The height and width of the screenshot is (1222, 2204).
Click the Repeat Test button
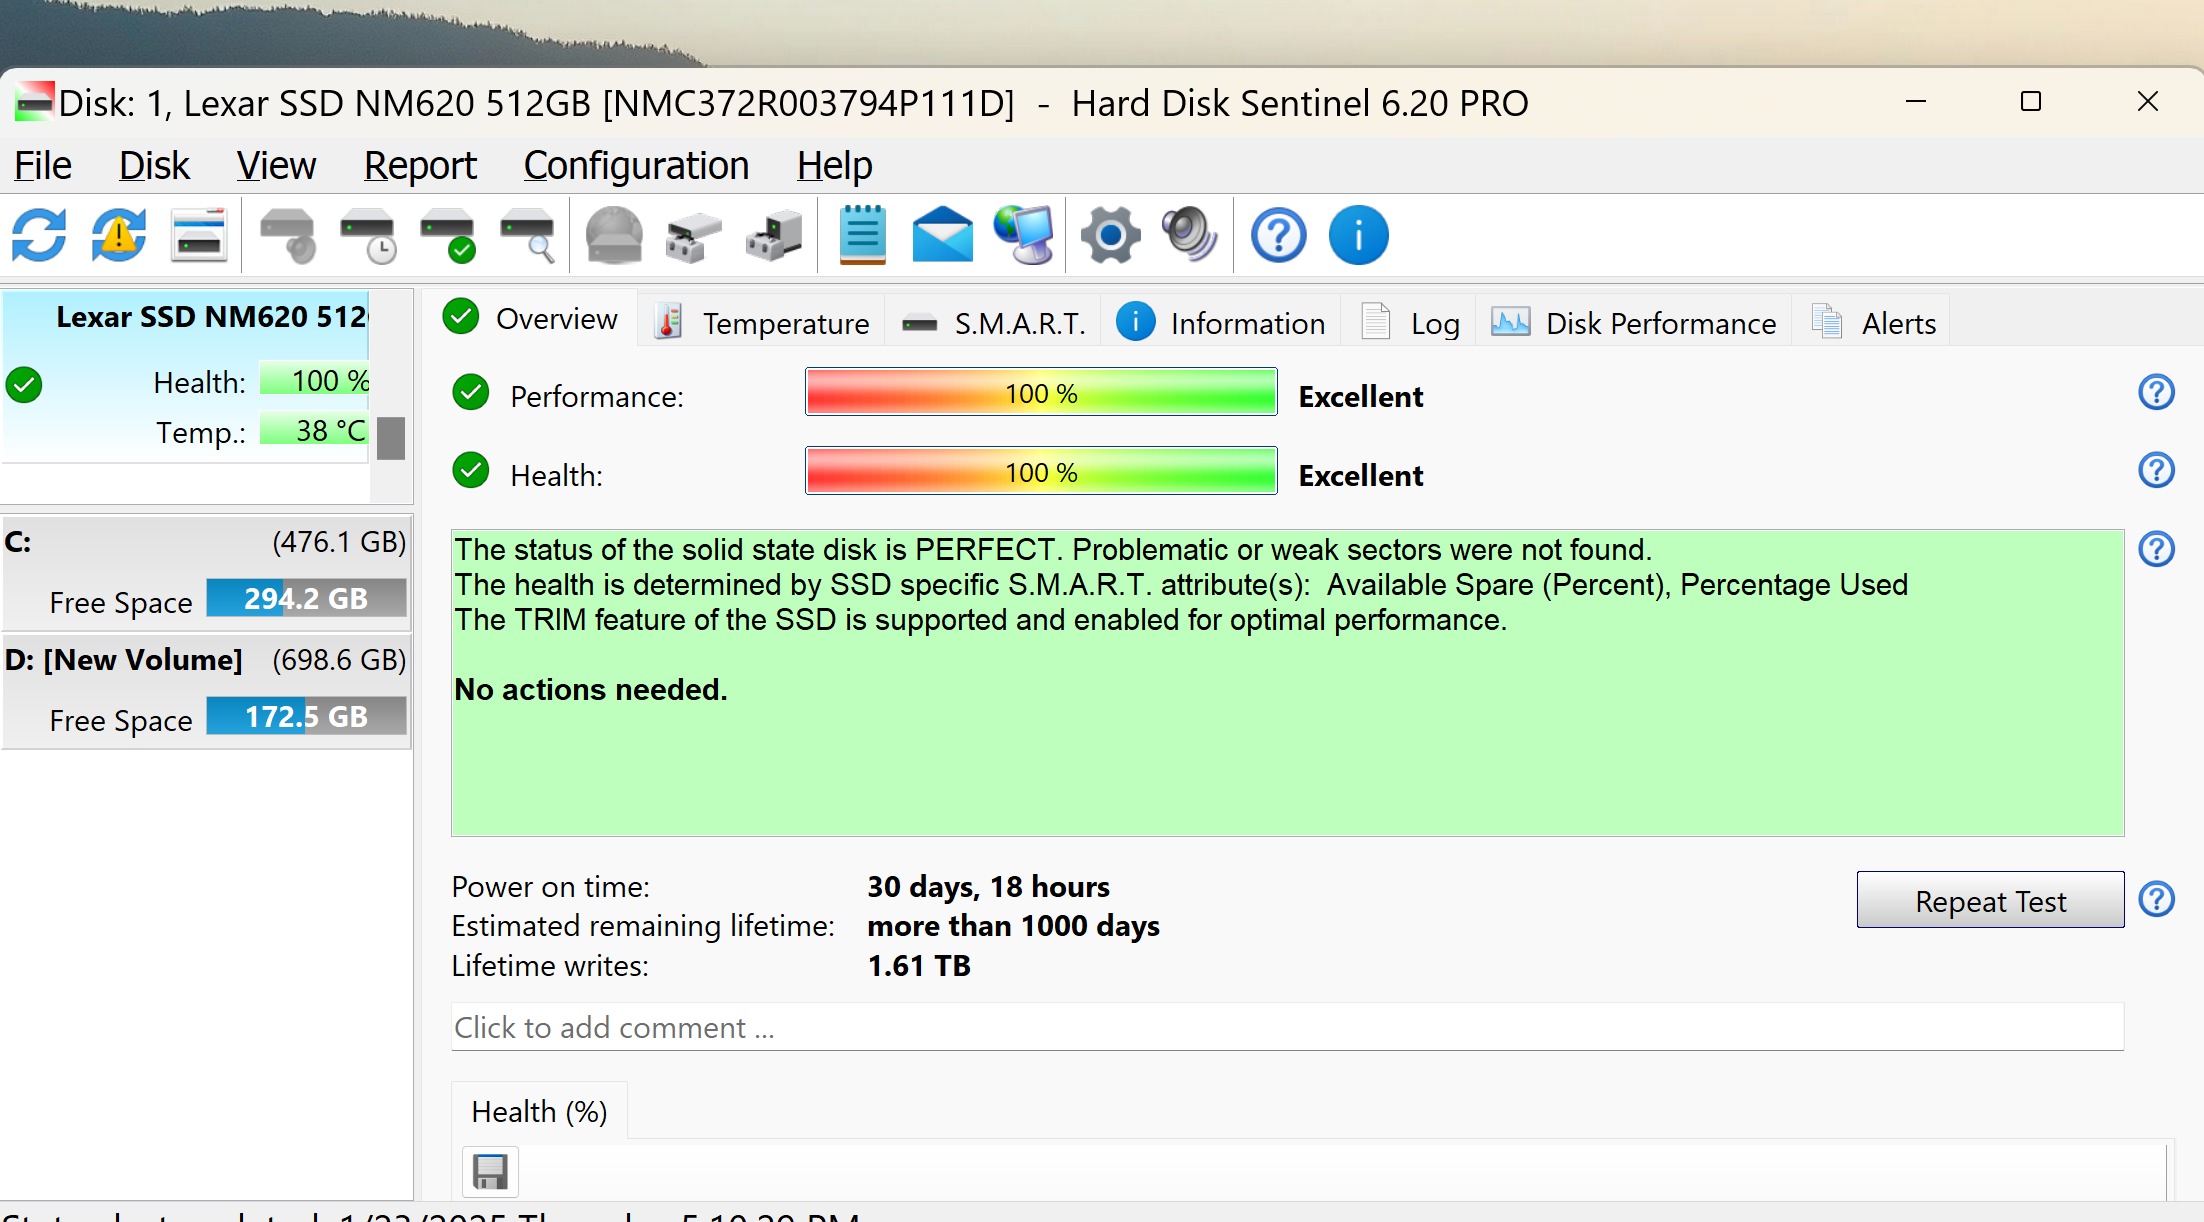(1990, 900)
